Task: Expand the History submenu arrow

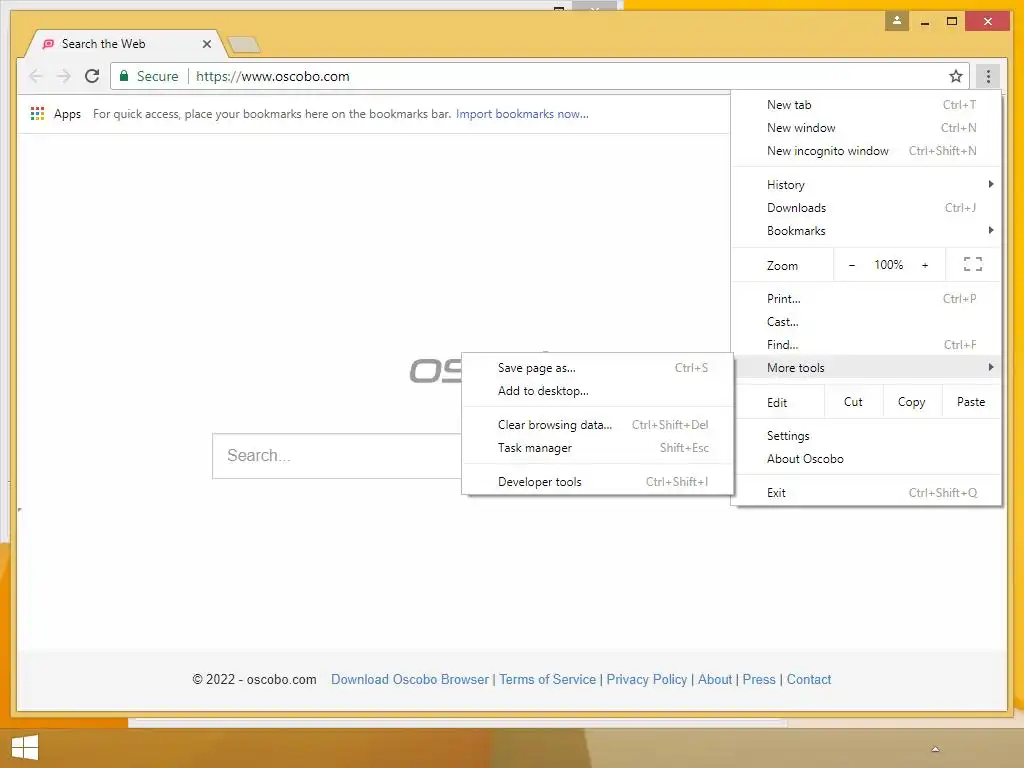Action: click(x=991, y=184)
